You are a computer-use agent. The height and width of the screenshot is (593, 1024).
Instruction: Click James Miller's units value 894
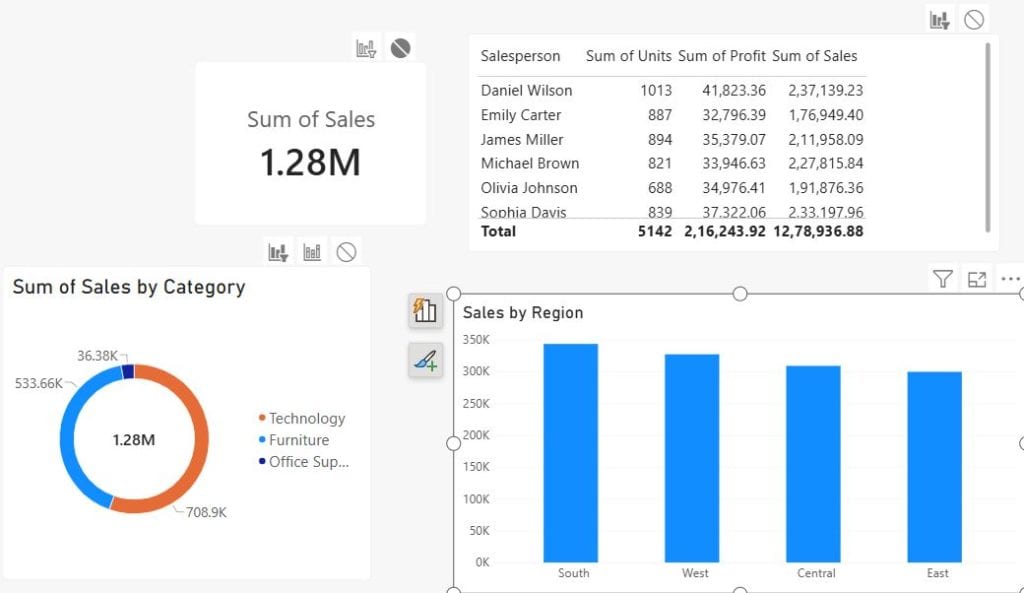pyautogui.click(x=660, y=140)
